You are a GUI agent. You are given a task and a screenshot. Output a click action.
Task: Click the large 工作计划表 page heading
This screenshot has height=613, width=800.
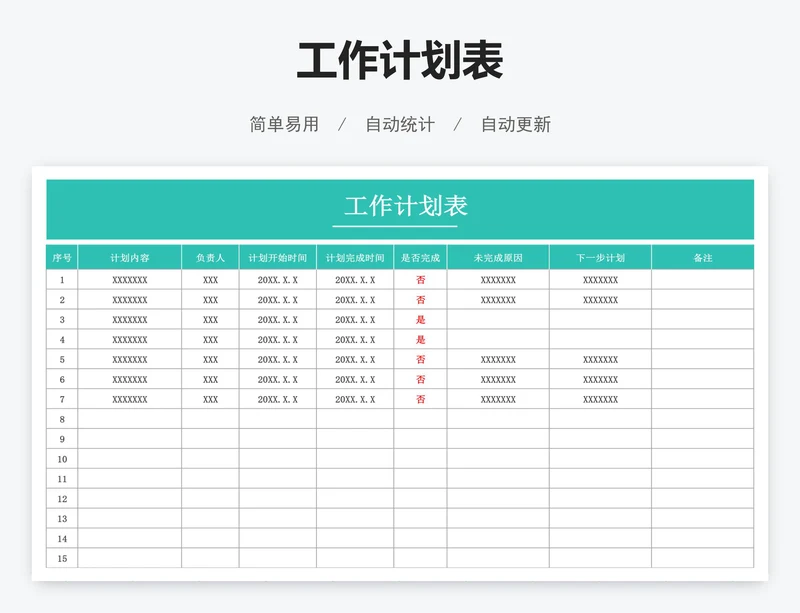pyautogui.click(x=400, y=60)
